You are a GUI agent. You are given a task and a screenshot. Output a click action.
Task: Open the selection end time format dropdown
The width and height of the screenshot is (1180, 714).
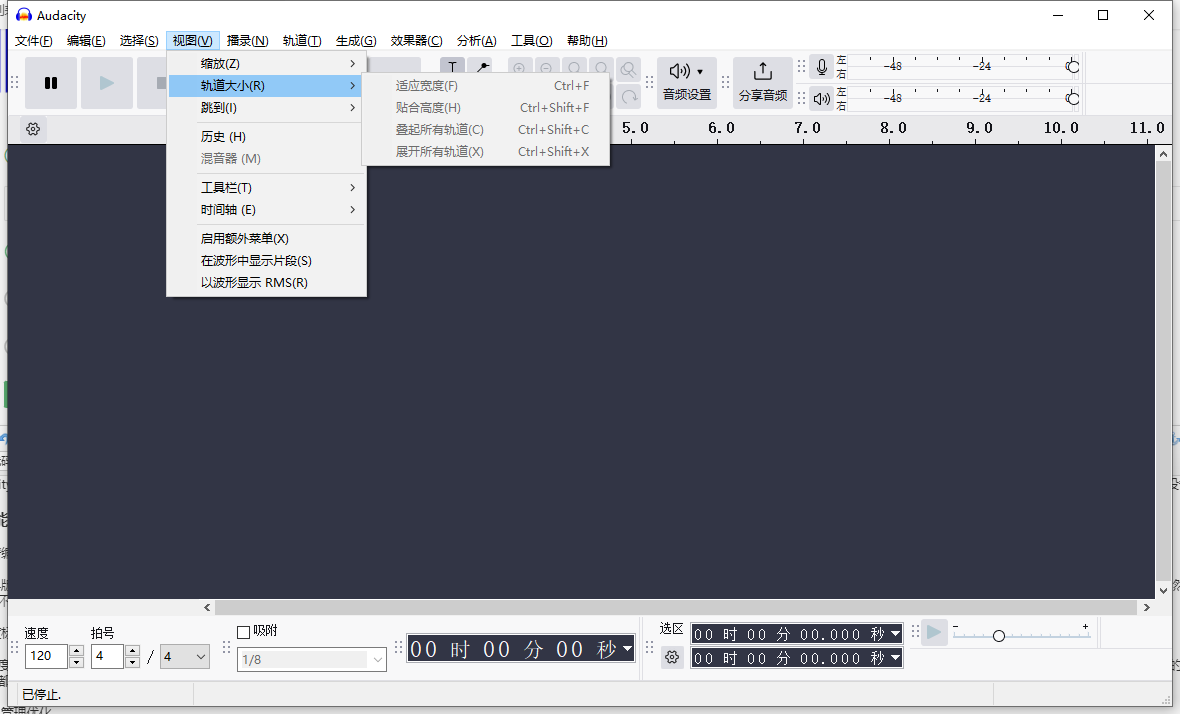pos(895,658)
